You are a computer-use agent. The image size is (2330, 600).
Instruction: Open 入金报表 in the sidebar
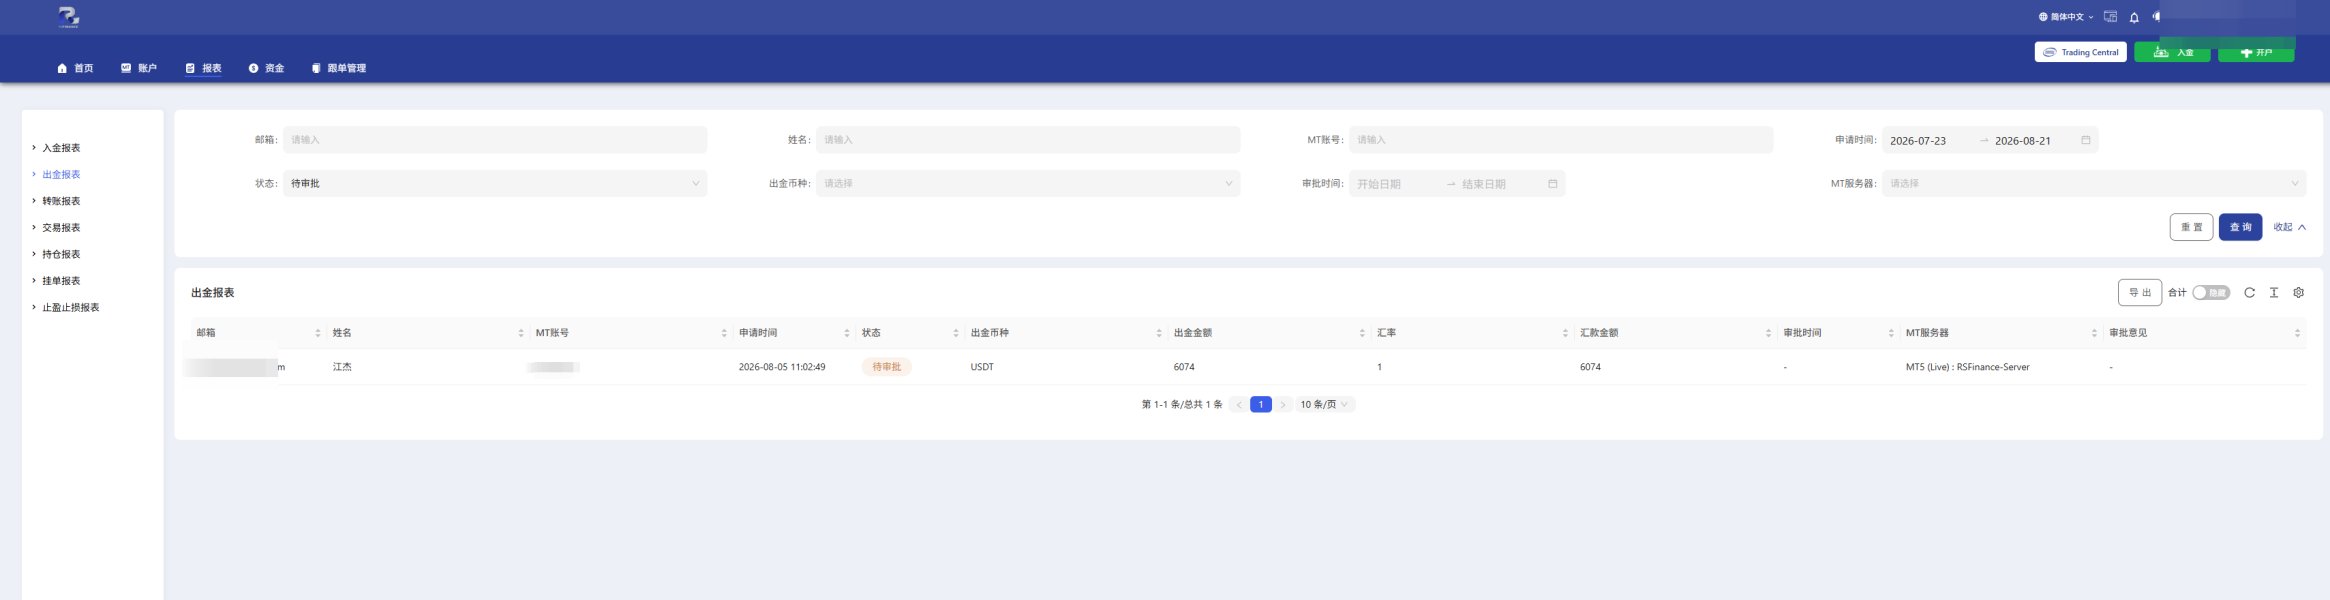(x=61, y=148)
